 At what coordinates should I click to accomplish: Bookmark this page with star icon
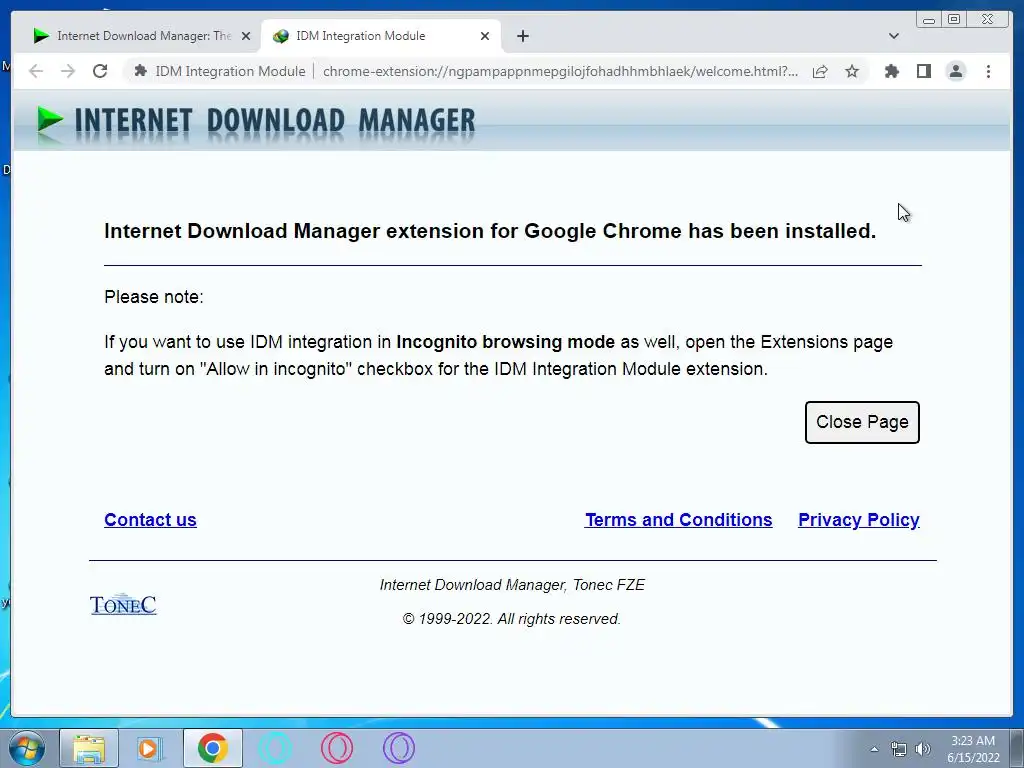852,71
